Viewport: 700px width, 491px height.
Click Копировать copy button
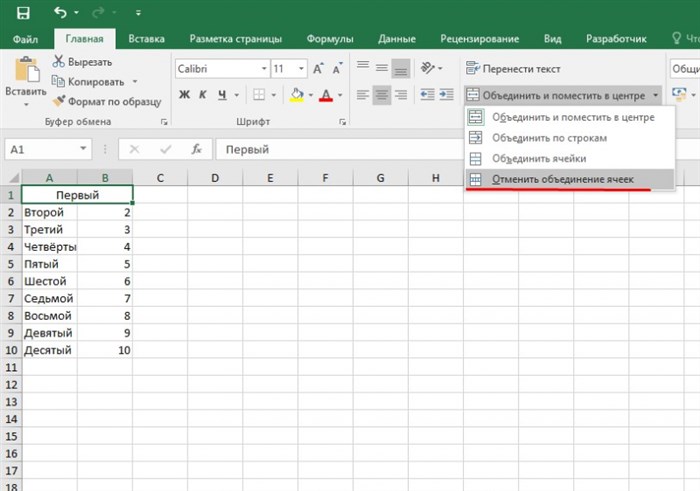[x=88, y=82]
